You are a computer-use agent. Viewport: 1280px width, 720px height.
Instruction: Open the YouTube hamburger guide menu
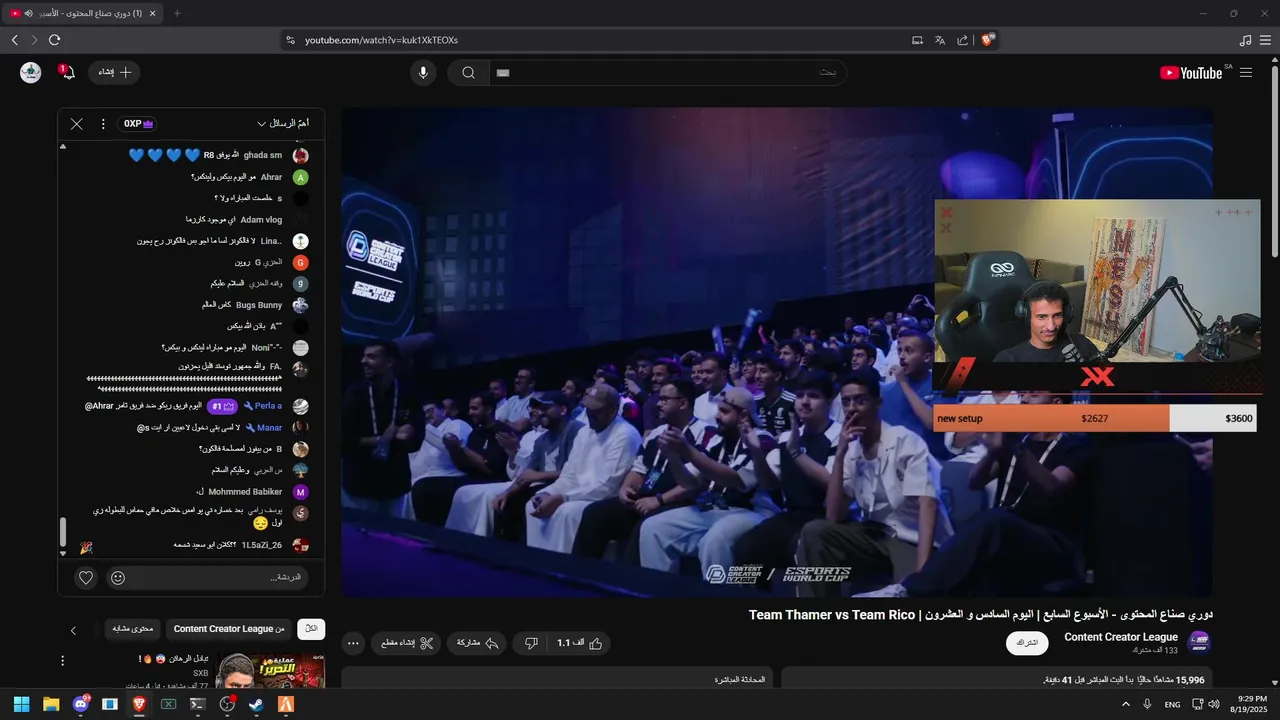pyautogui.click(x=1246, y=72)
